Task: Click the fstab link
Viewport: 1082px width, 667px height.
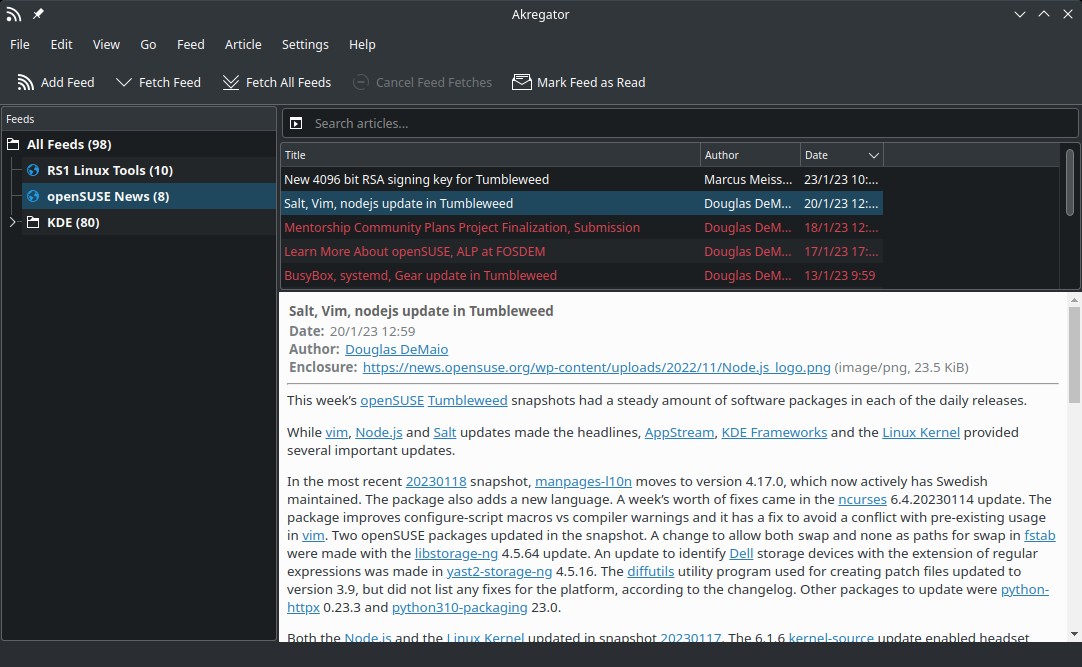Action: click(x=1040, y=535)
